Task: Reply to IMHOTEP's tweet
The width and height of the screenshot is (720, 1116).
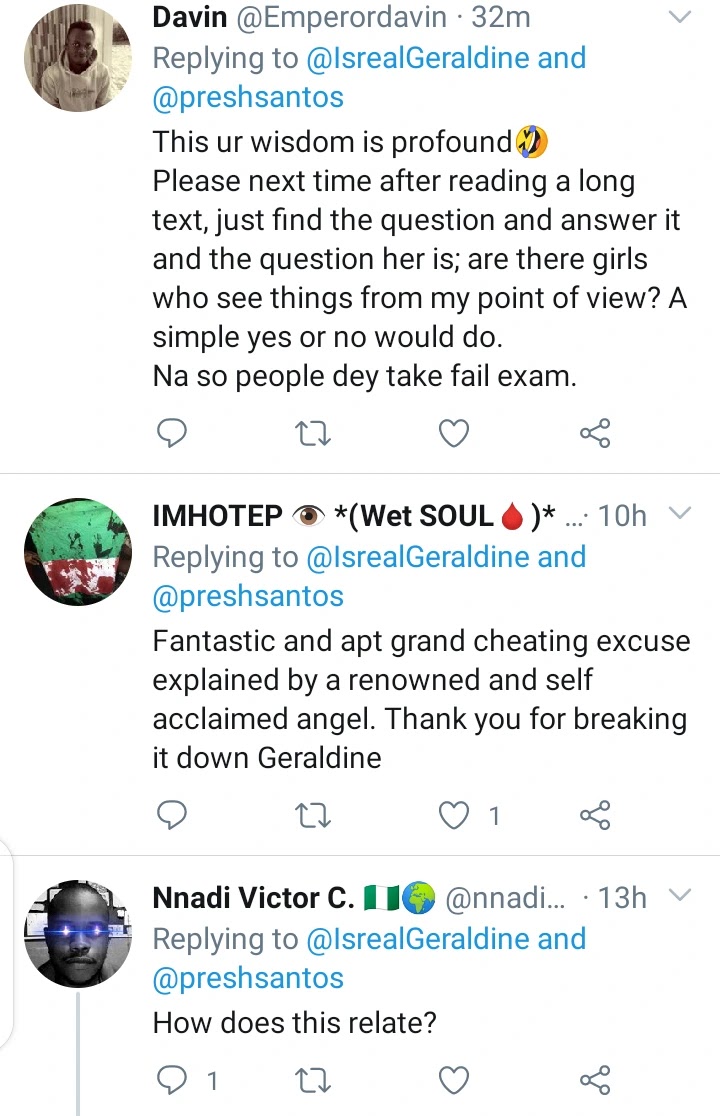Action: coord(173,816)
